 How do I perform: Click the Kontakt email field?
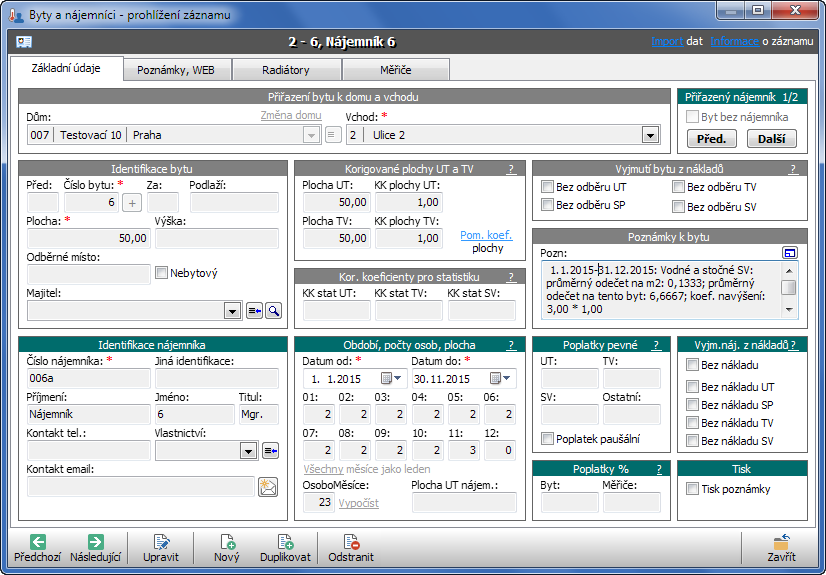click(x=141, y=487)
